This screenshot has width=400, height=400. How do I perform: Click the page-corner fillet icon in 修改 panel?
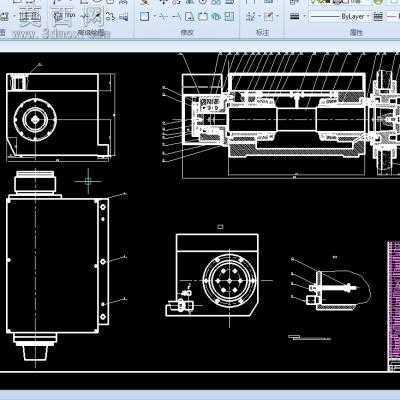[x=189, y=16]
